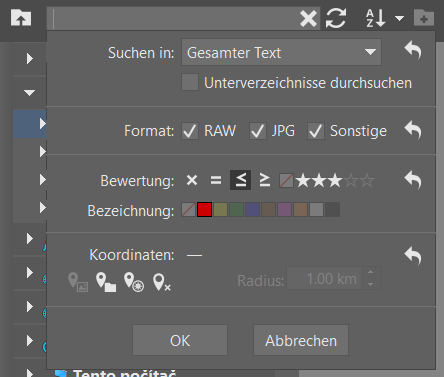Expand the highlighted blue tree item
This screenshot has height=377, width=444.
coord(42,123)
